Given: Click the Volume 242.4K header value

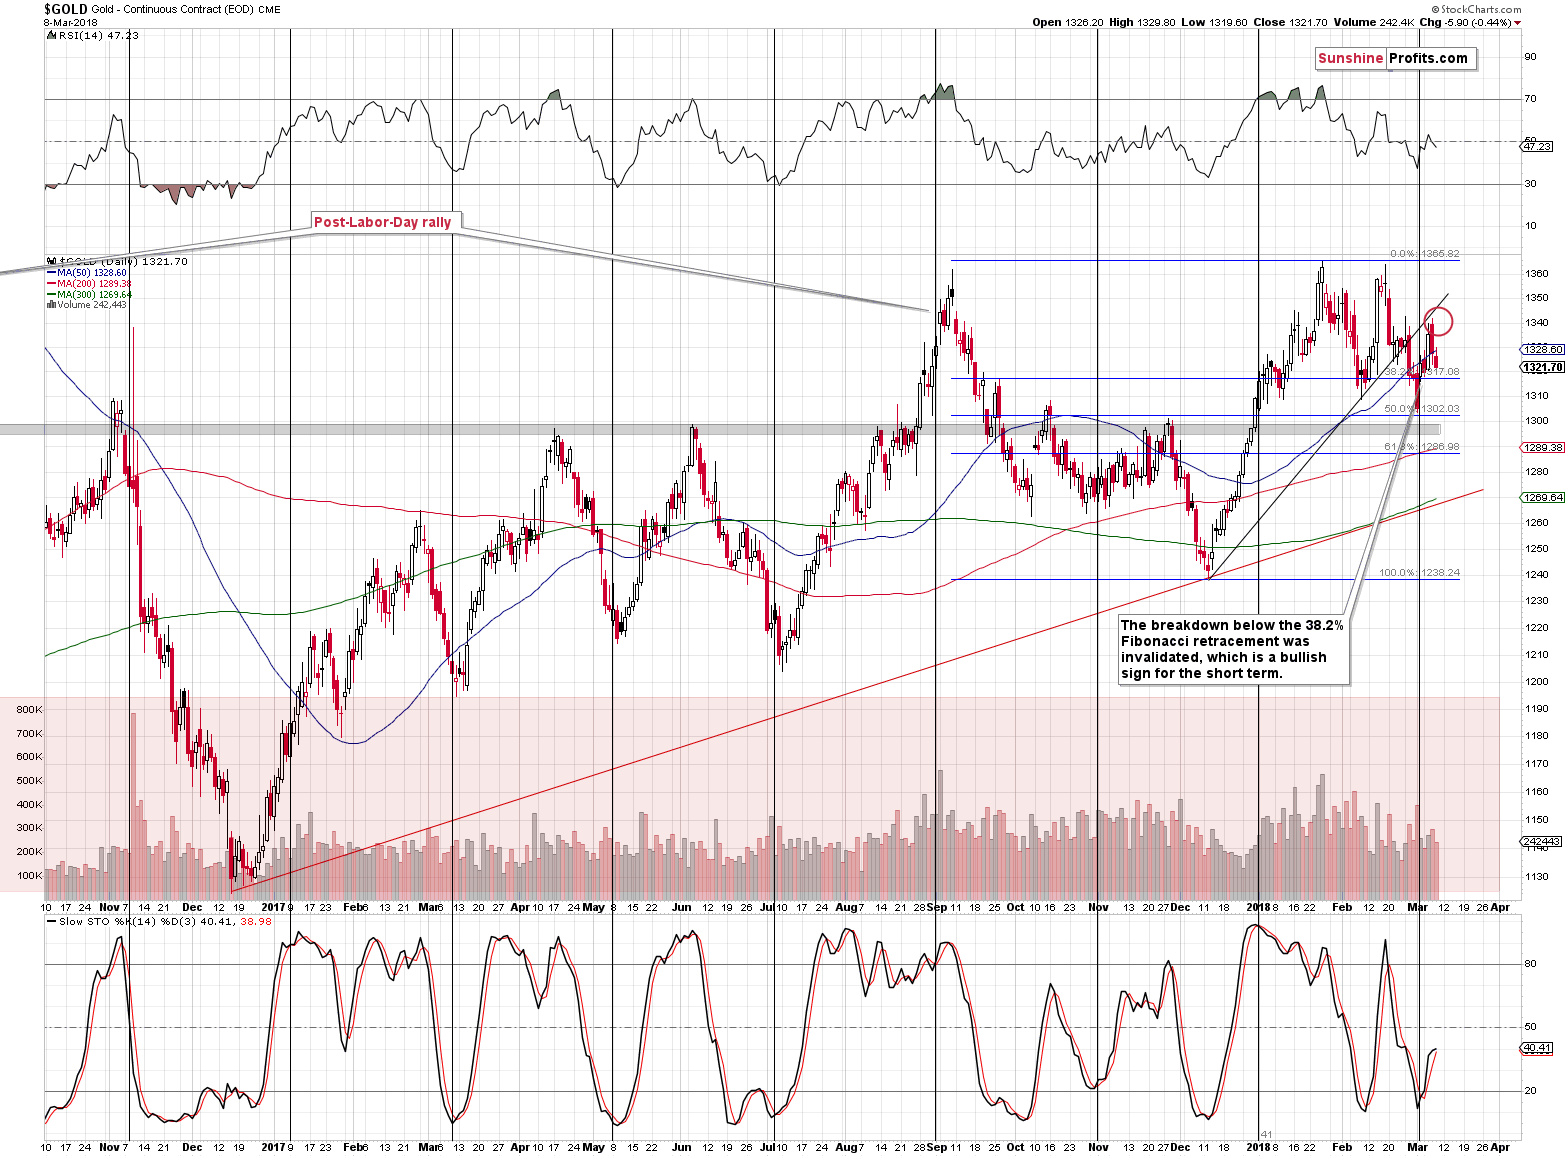Looking at the screenshot, I should coord(1374,22).
